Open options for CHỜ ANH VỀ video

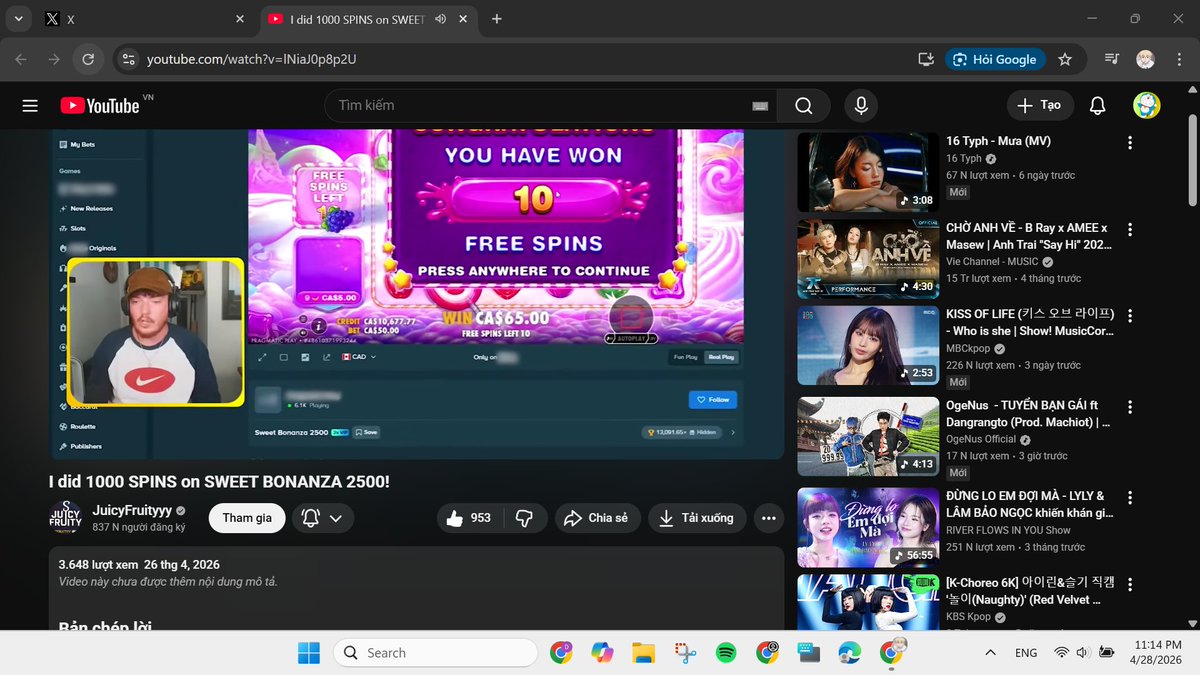(1131, 229)
